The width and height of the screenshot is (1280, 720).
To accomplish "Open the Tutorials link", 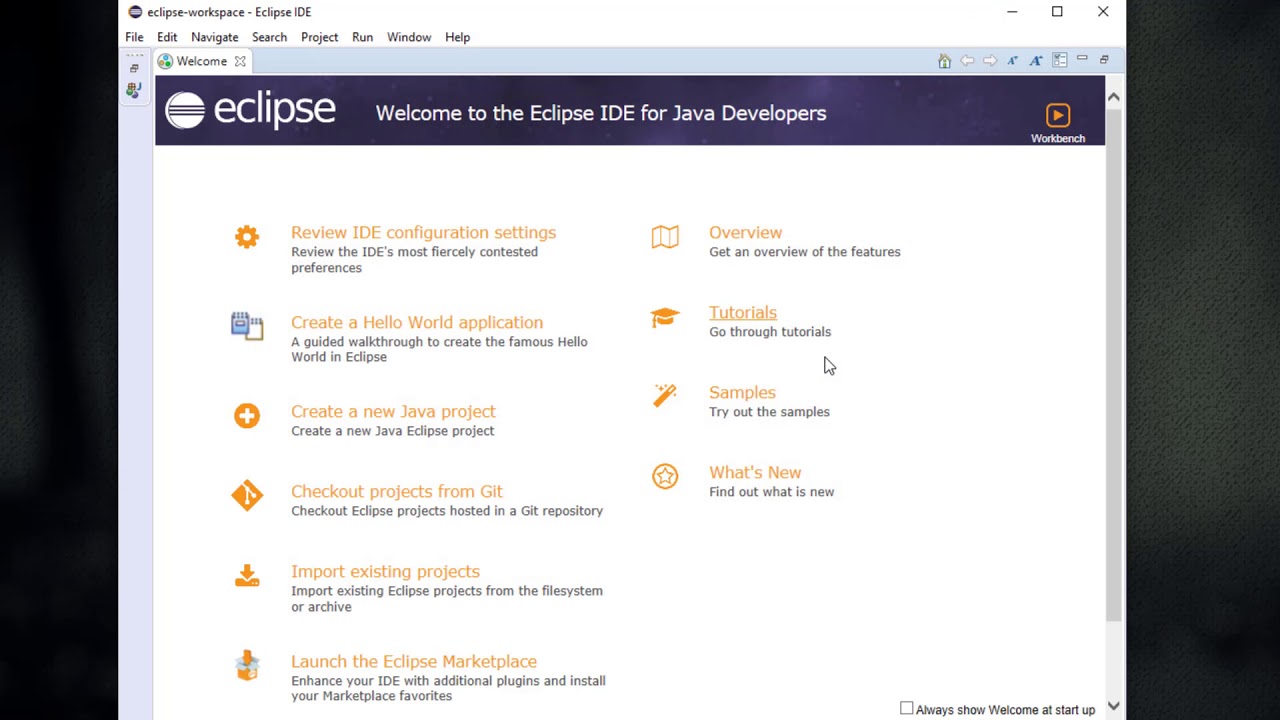I will pos(743,312).
